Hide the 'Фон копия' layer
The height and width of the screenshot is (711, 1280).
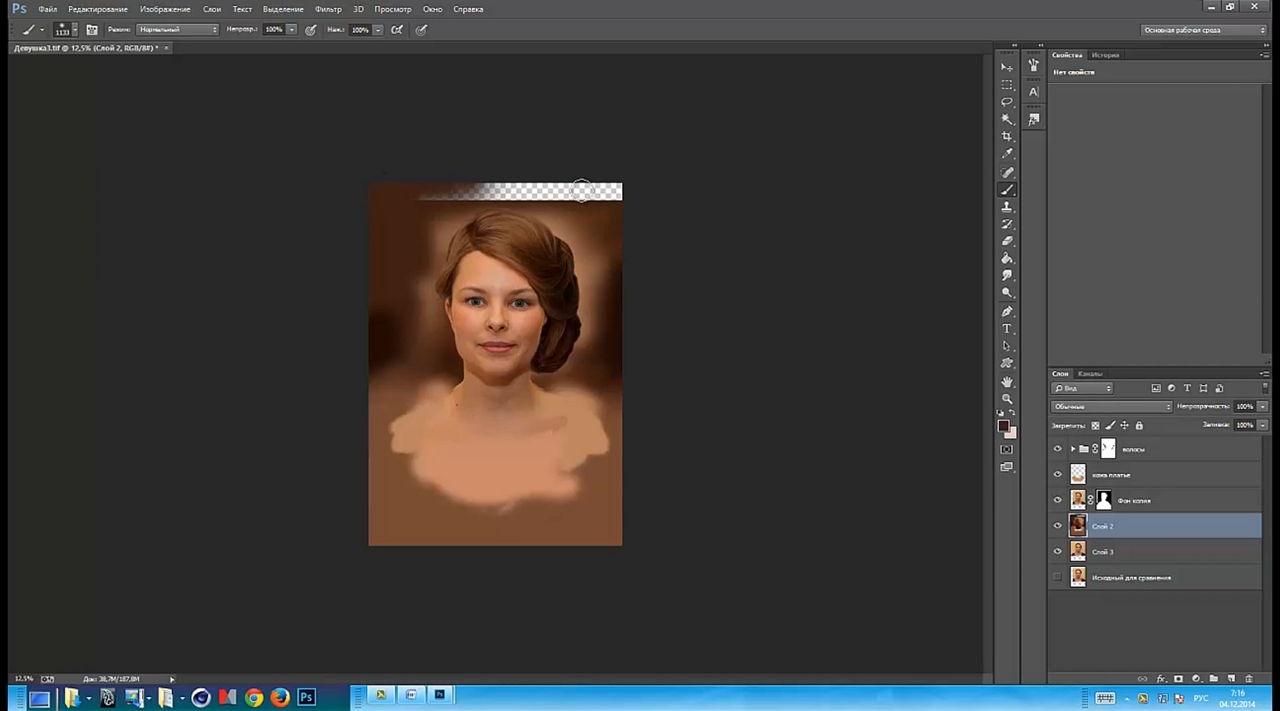coord(1058,500)
